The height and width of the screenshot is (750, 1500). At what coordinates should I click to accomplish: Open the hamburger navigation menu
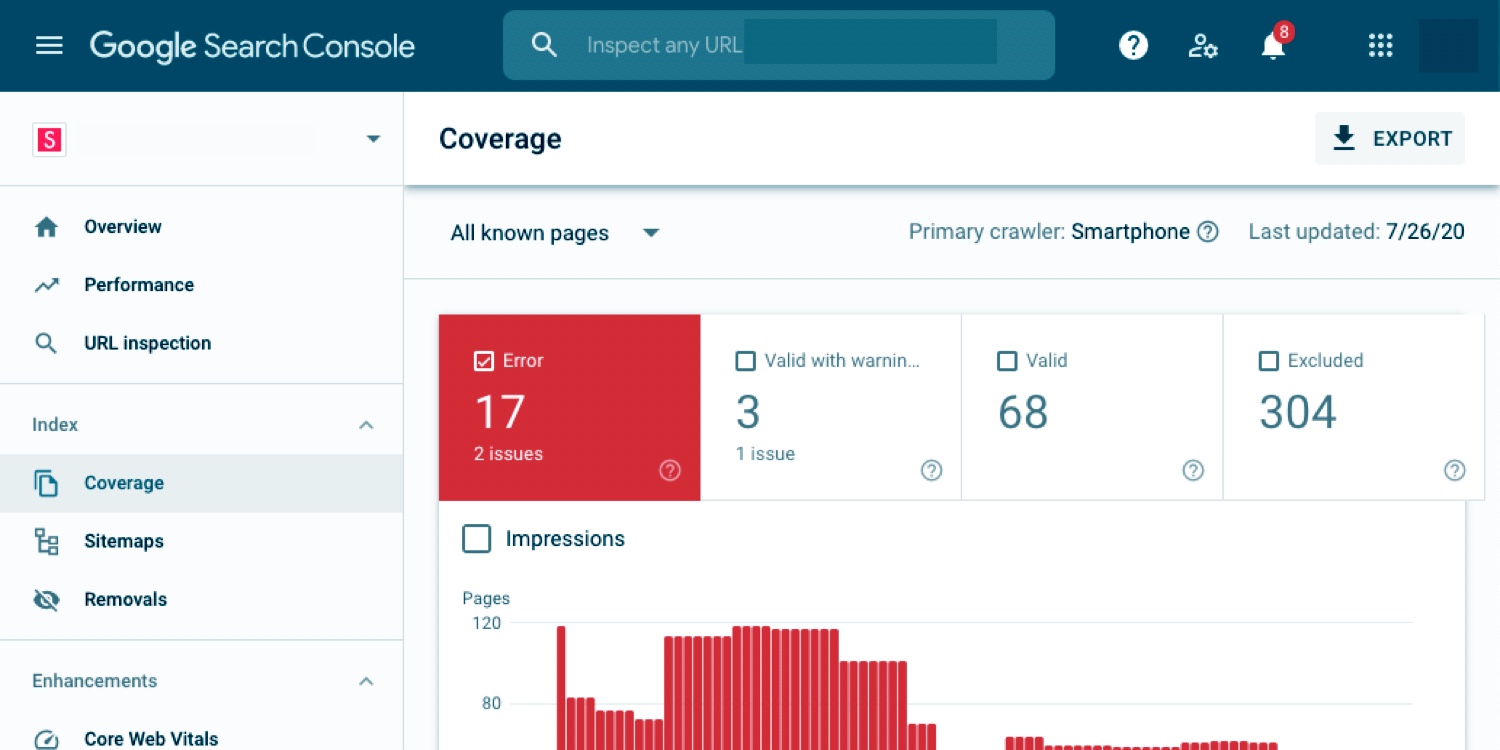[49, 46]
